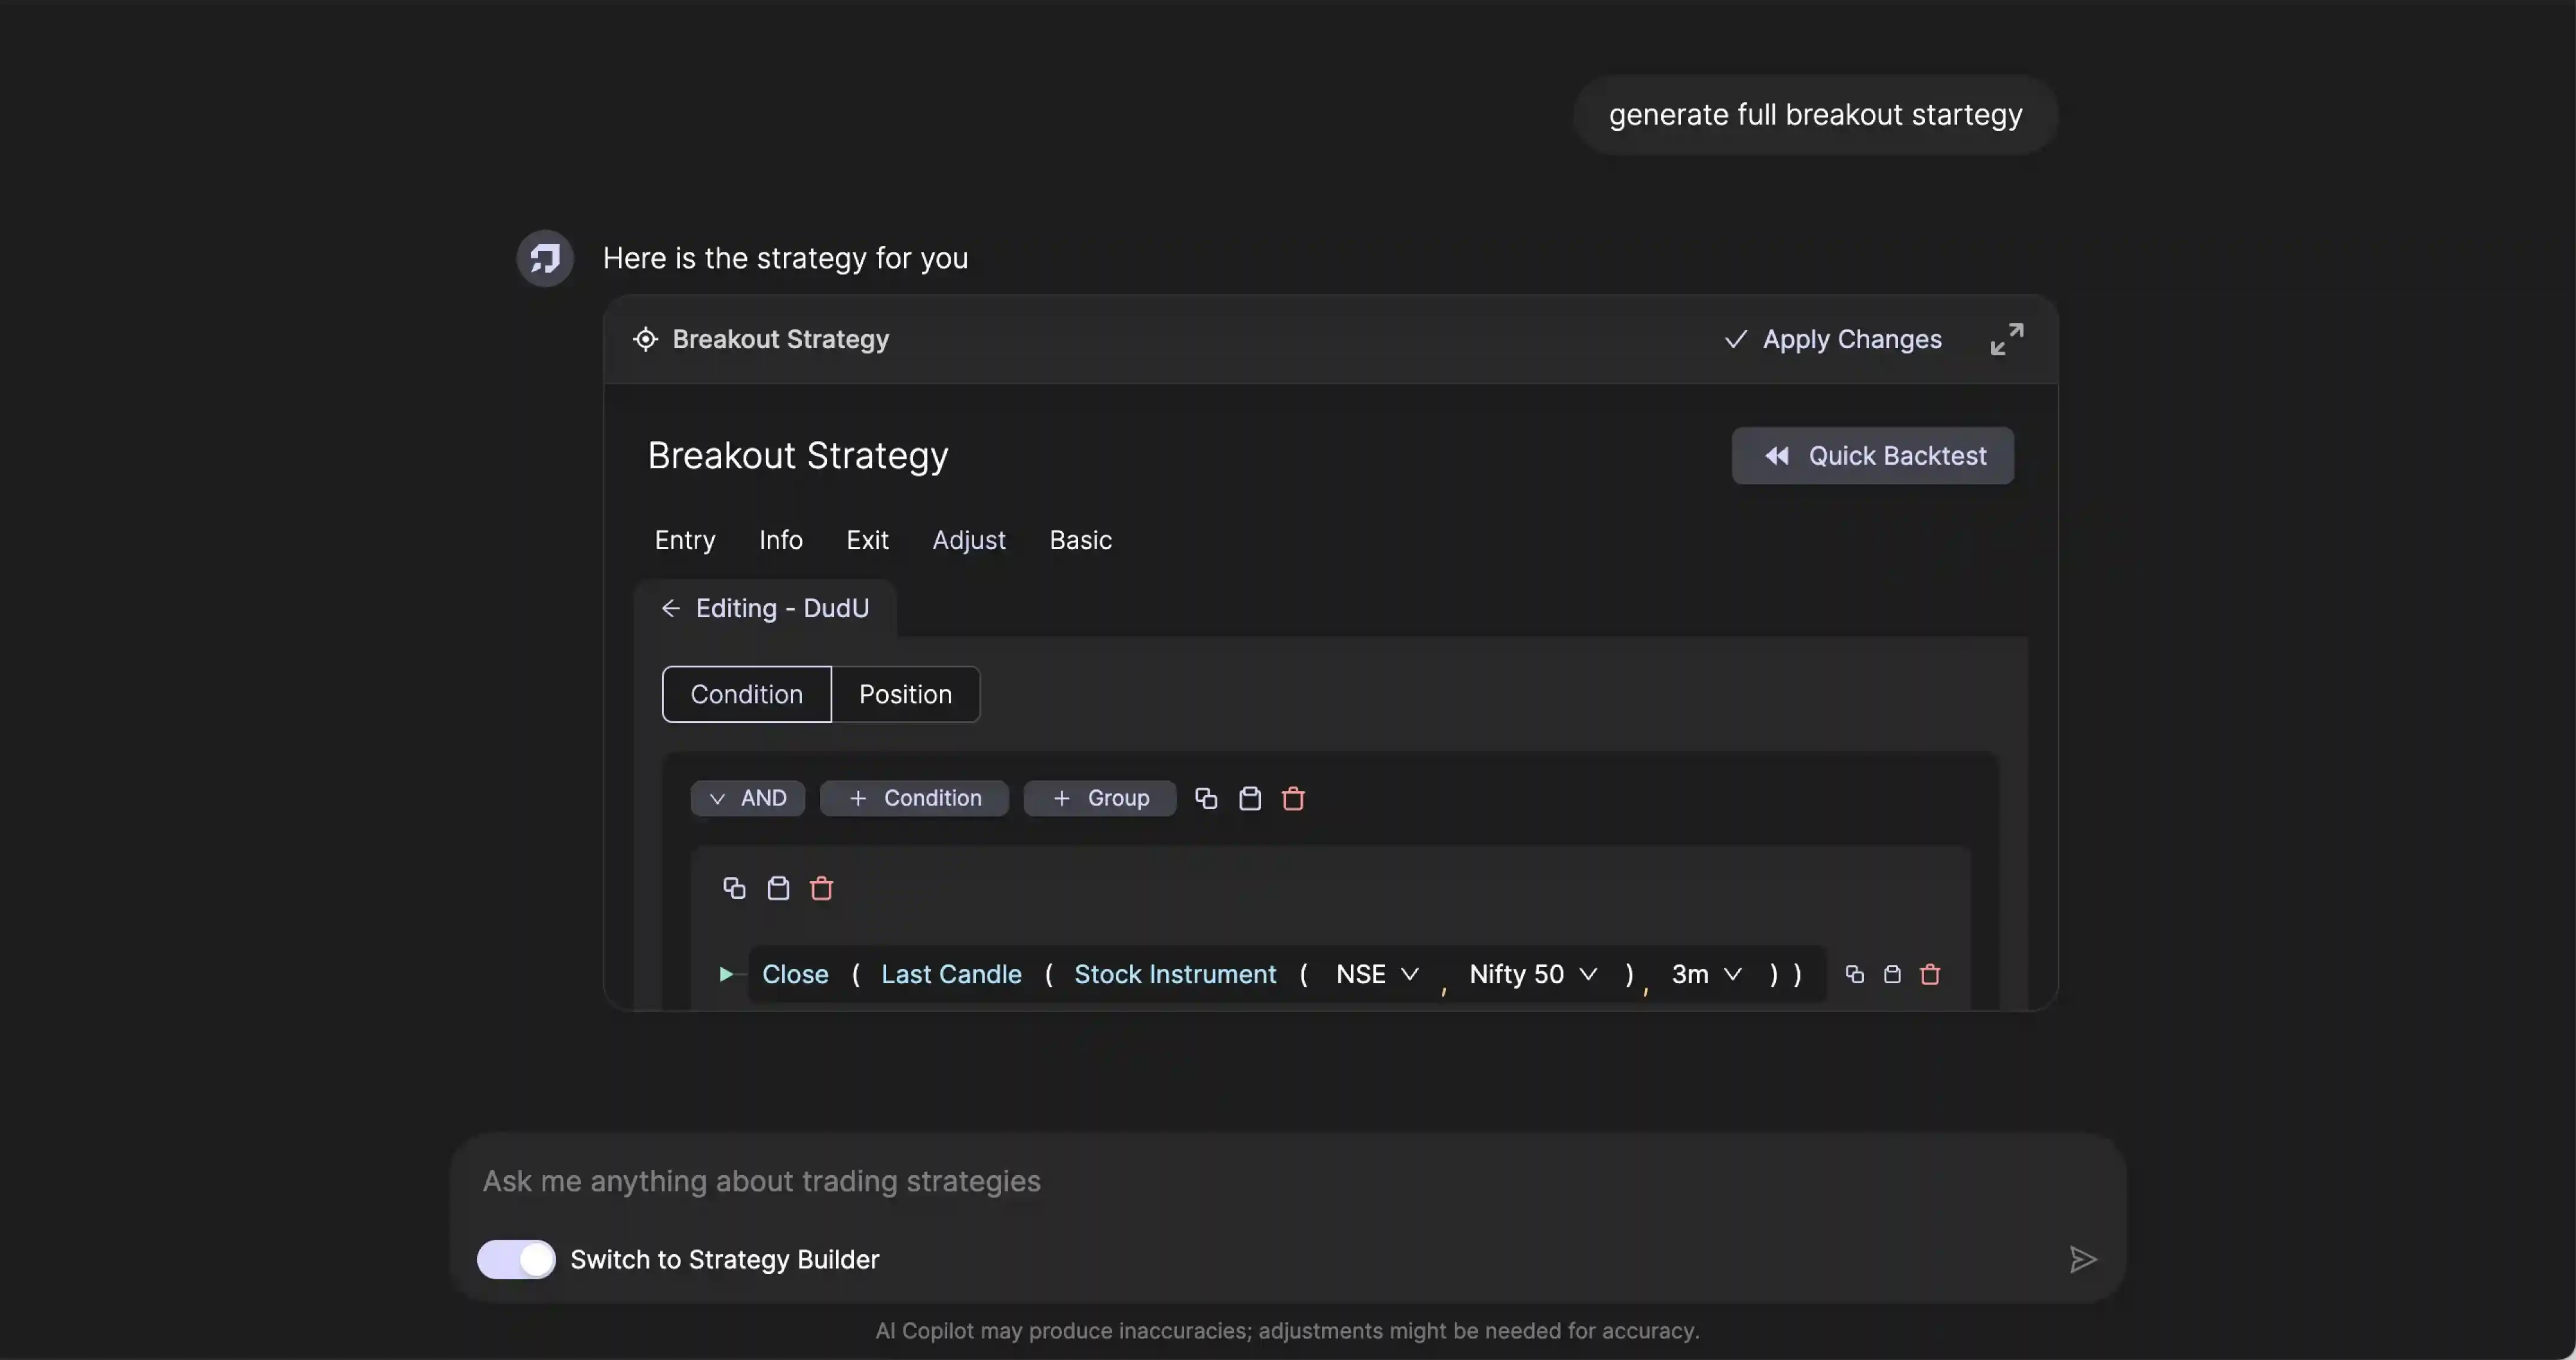
Task: Click the target icon beside Breakout Strategy header
Action: pos(646,339)
